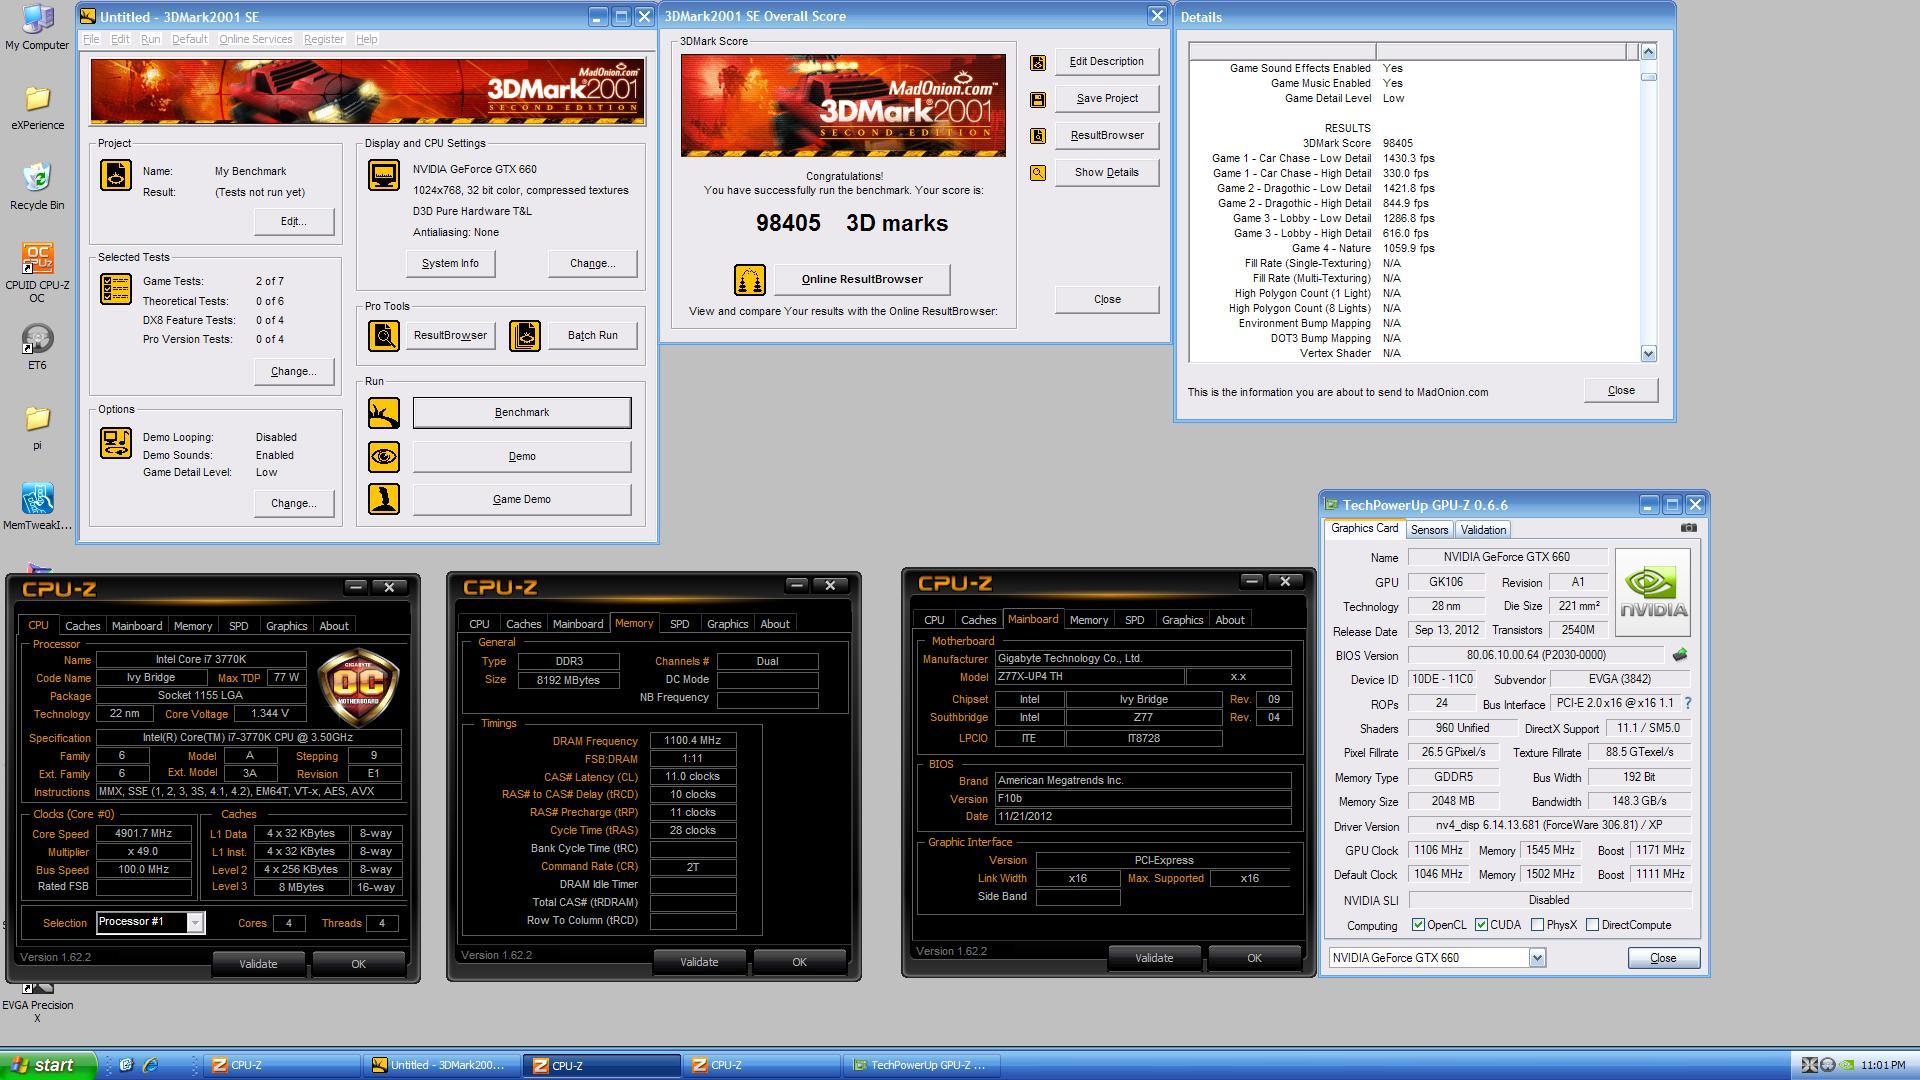Open the CPU-Z Processor selection dropdown
The image size is (1920, 1080).
(x=195, y=922)
